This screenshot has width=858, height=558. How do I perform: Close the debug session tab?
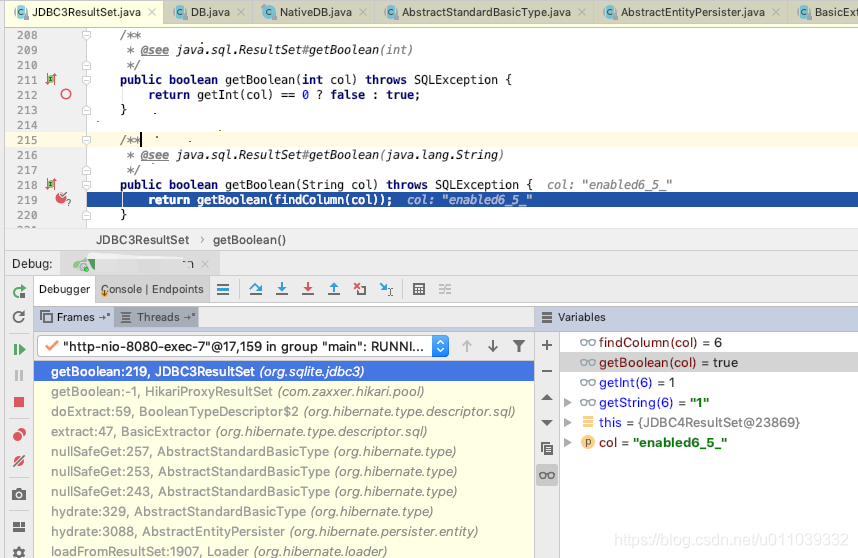[x=205, y=264]
